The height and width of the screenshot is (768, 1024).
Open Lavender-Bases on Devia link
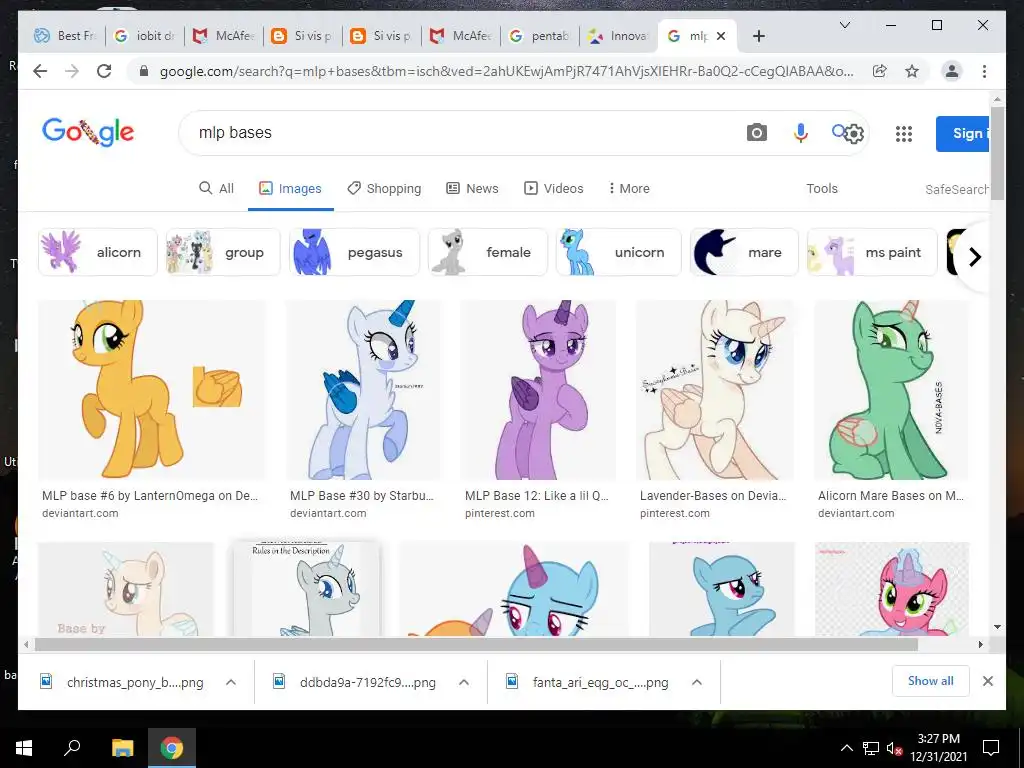712,496
